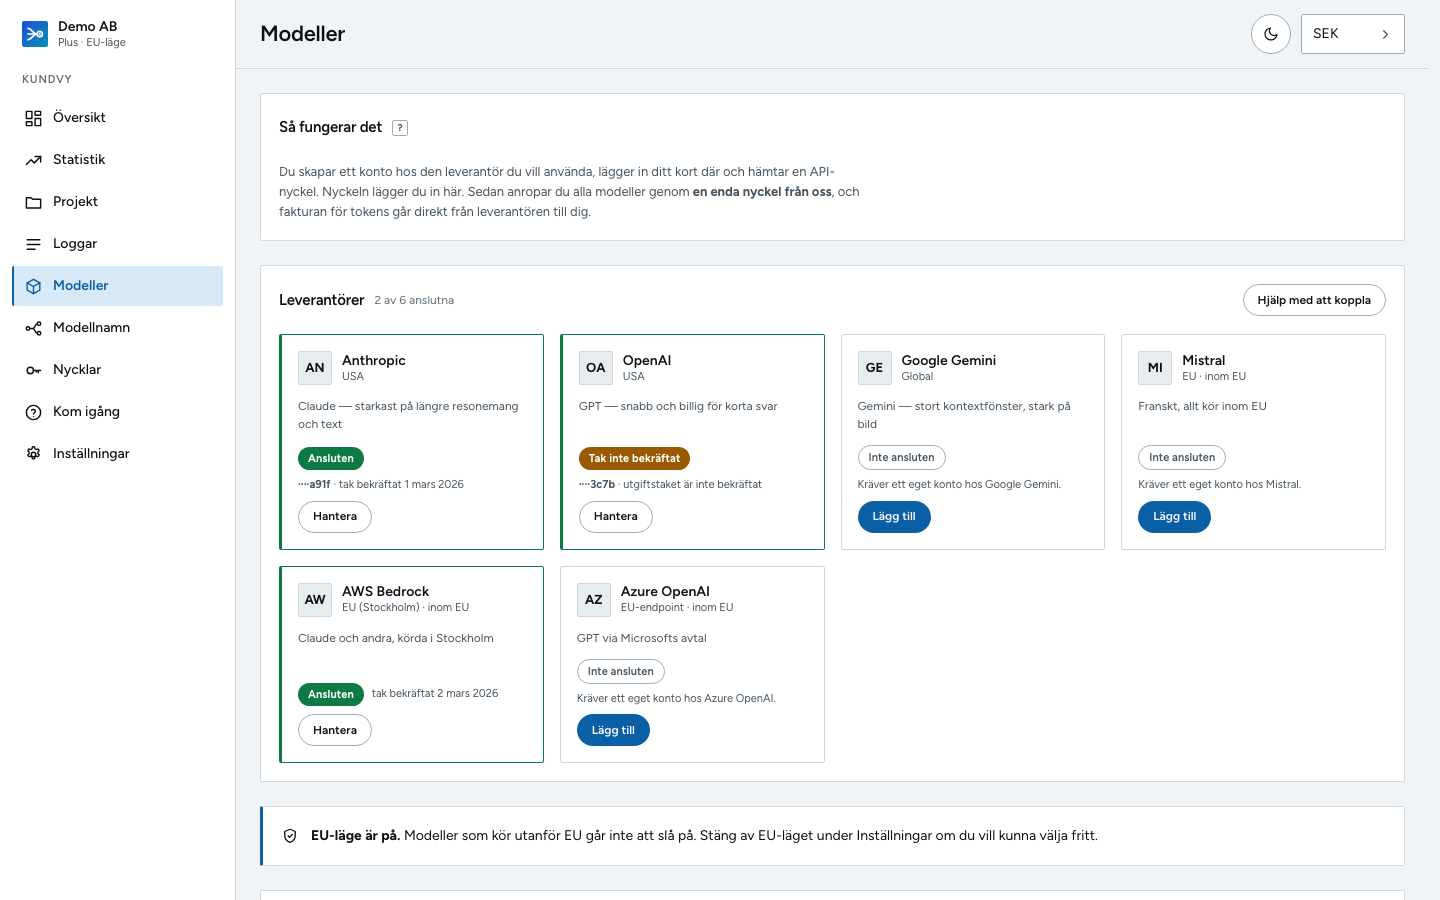Click the Projekt folder icon
Image resolution: width=1440 pixels, height=900 pixels.
[x=34, y=202]
